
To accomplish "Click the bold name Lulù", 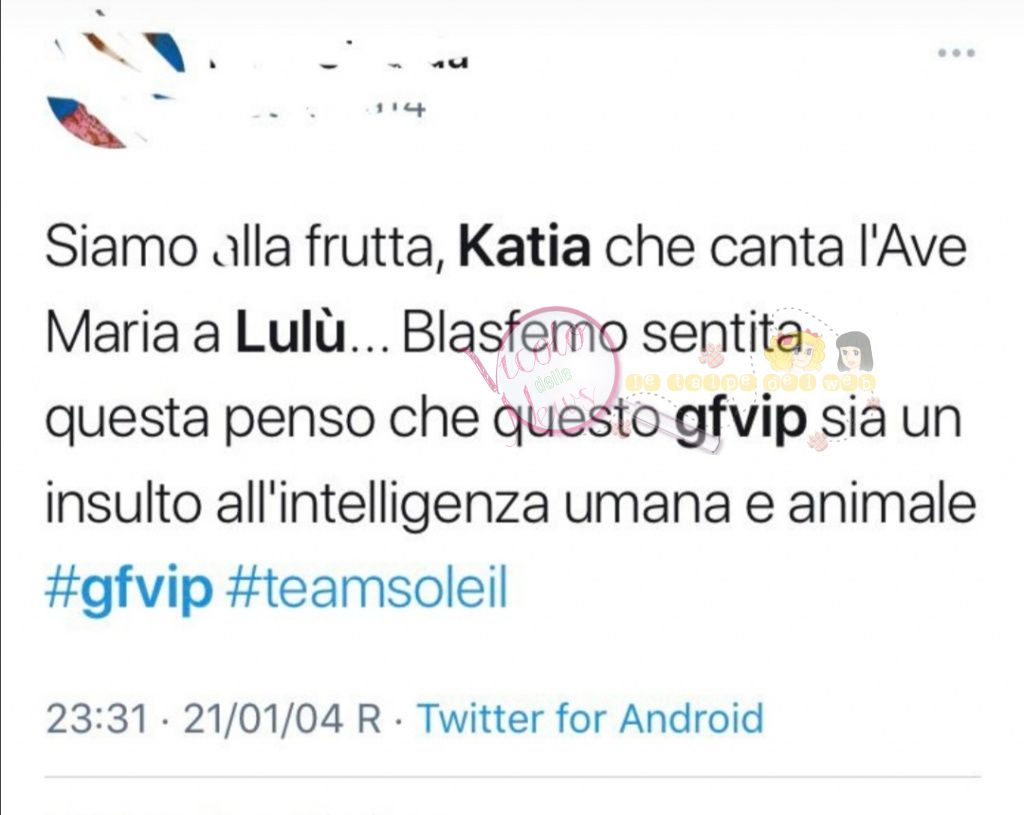I will click(290, 333).
